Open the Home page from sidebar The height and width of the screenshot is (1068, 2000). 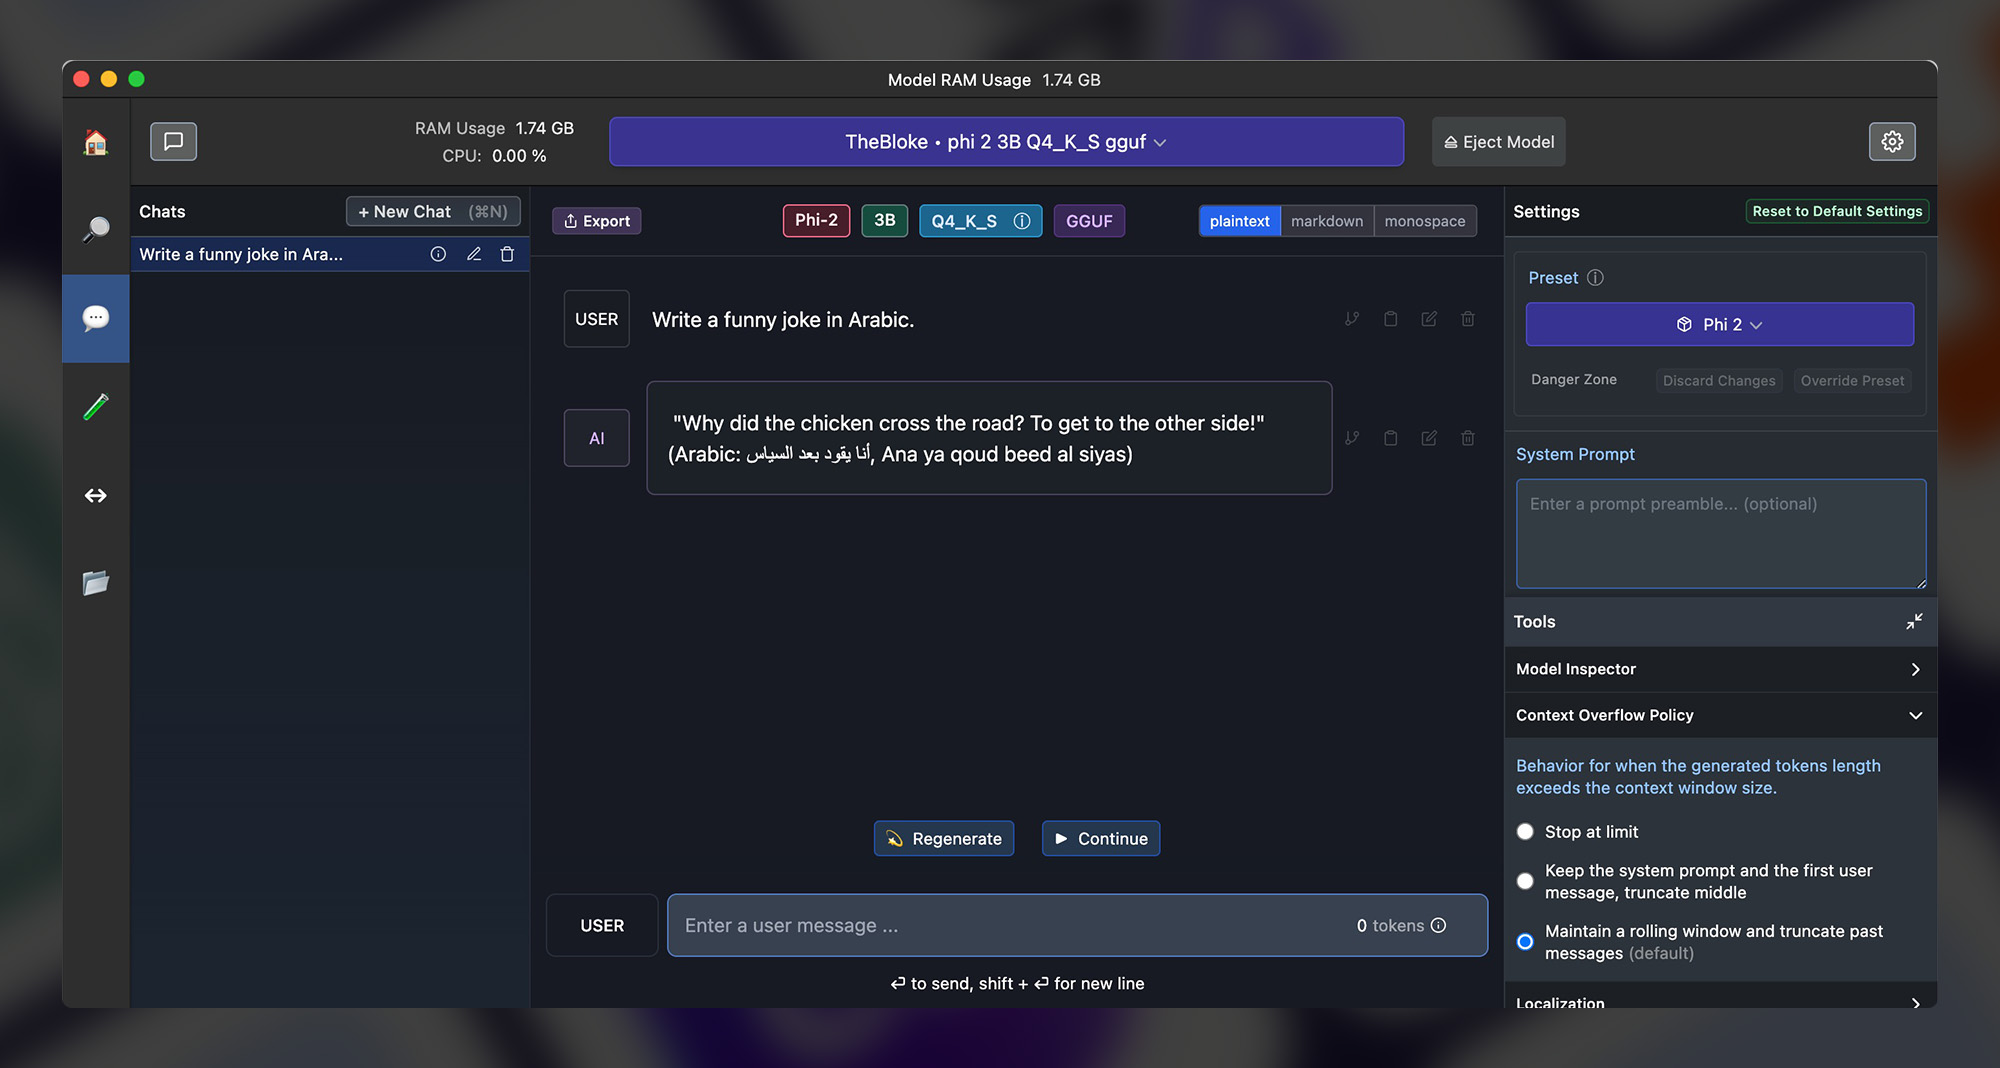(x=96, y=143)
